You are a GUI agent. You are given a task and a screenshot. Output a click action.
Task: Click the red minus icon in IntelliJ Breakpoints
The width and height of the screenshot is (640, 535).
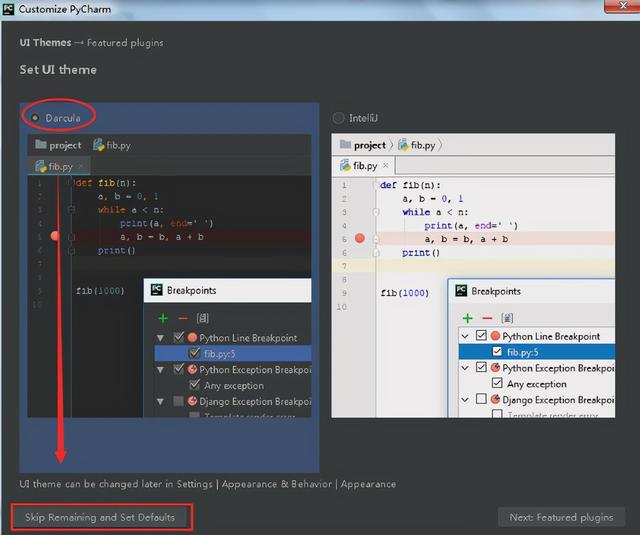pos(487,318)
